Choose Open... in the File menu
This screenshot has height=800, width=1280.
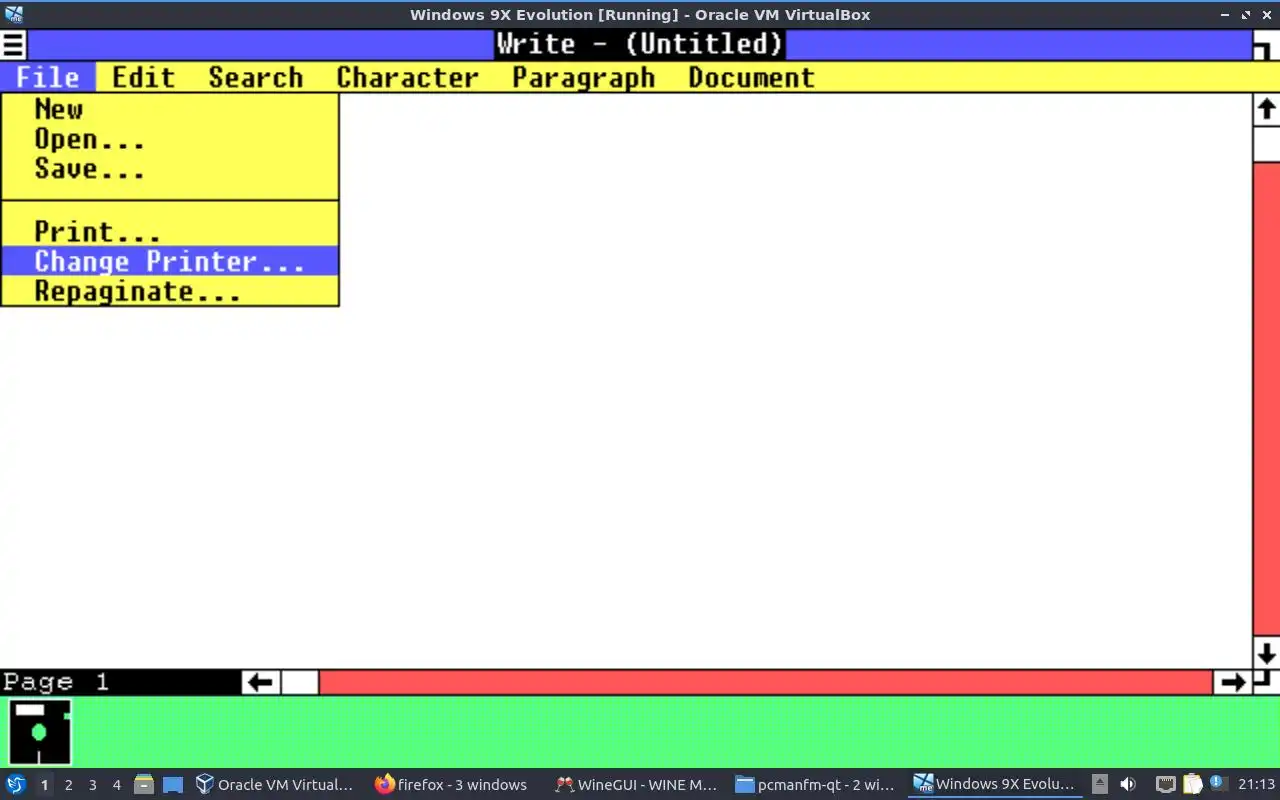pos(170,139)
